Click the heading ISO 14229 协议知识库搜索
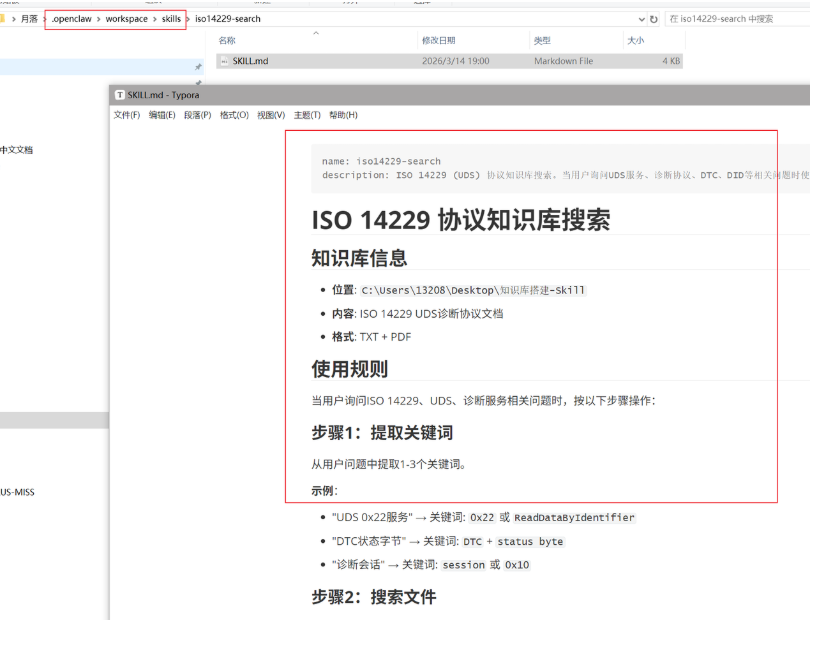The image size is (829, 646). click(x=460, y=220)
